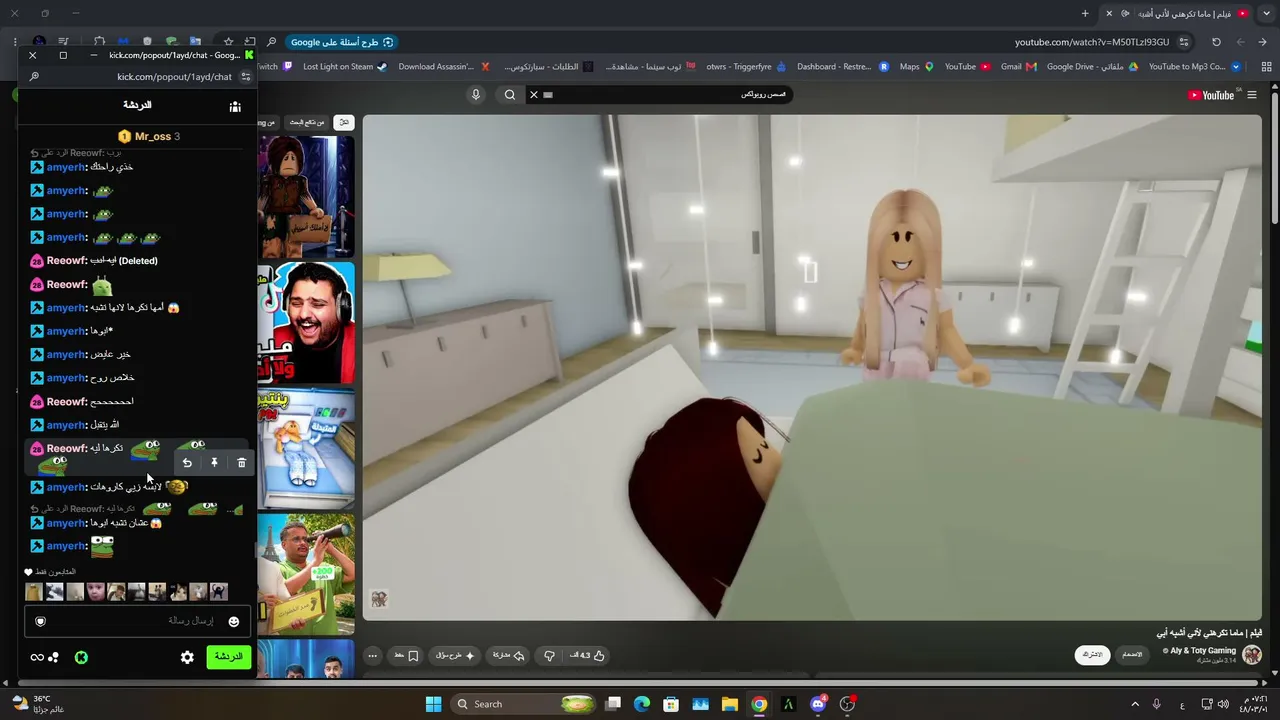Go to YouTube home via logo

coord(1210,95)
